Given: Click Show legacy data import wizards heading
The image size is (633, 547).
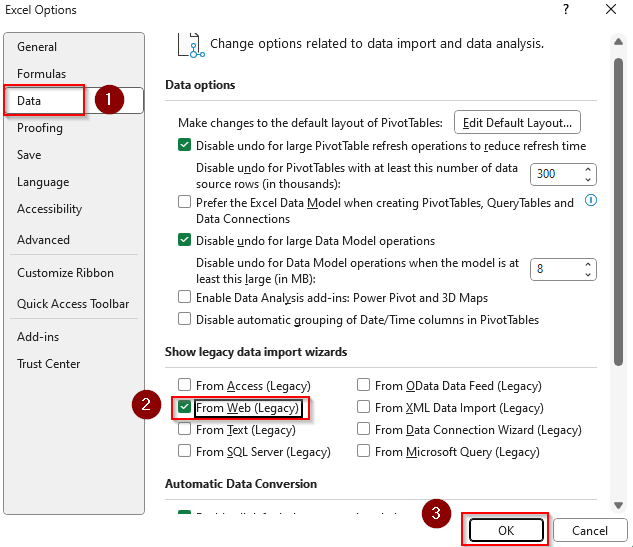Looking at the screenshot, I should click(256, 352).
